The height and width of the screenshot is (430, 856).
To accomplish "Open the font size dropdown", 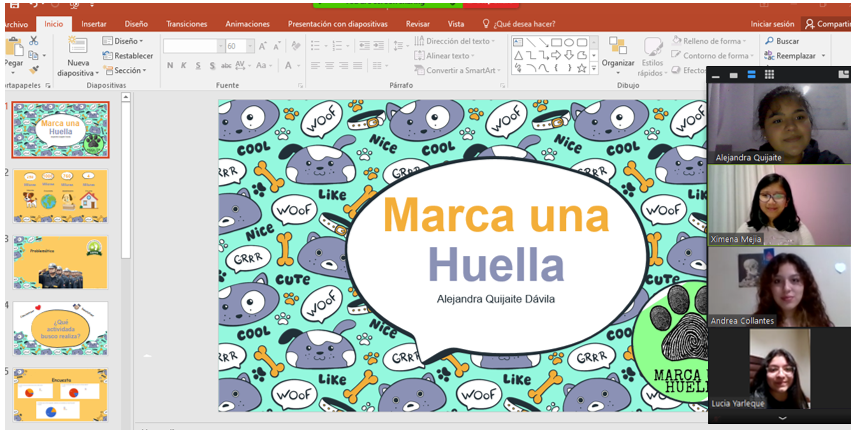I will [247, 46].
